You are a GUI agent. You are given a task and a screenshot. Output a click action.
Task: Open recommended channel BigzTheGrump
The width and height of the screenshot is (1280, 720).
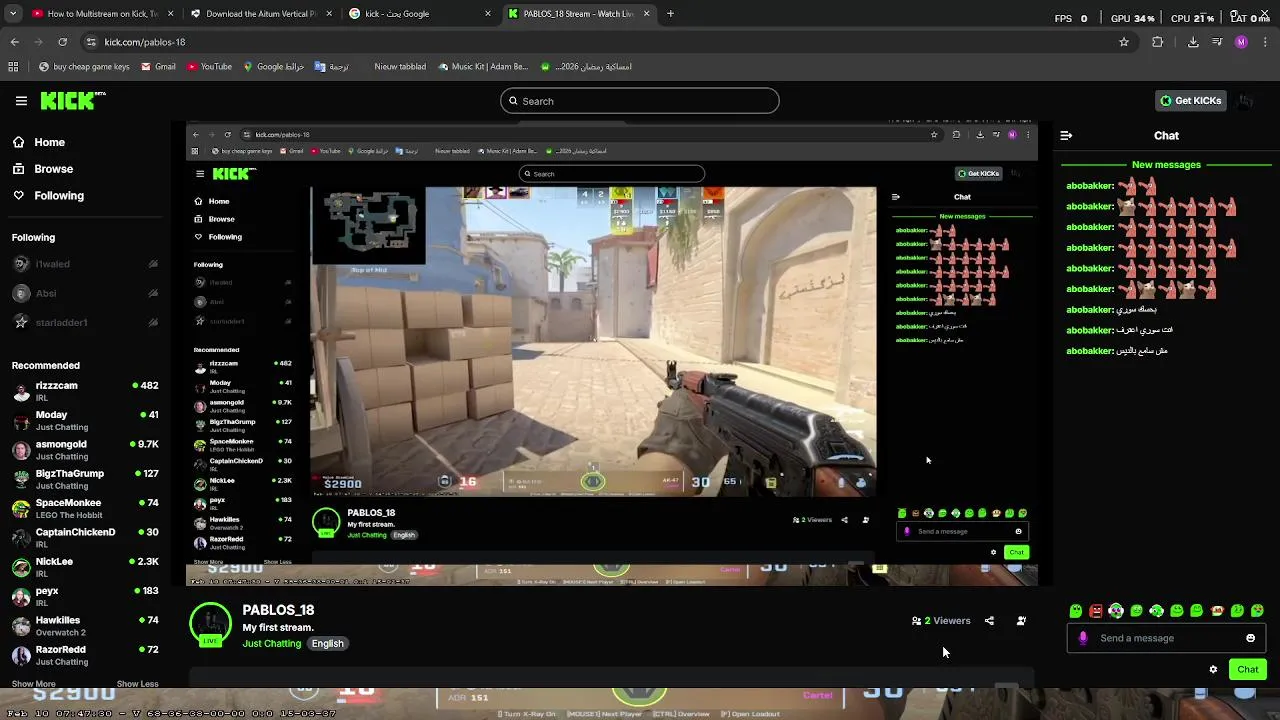pos(85,479)
